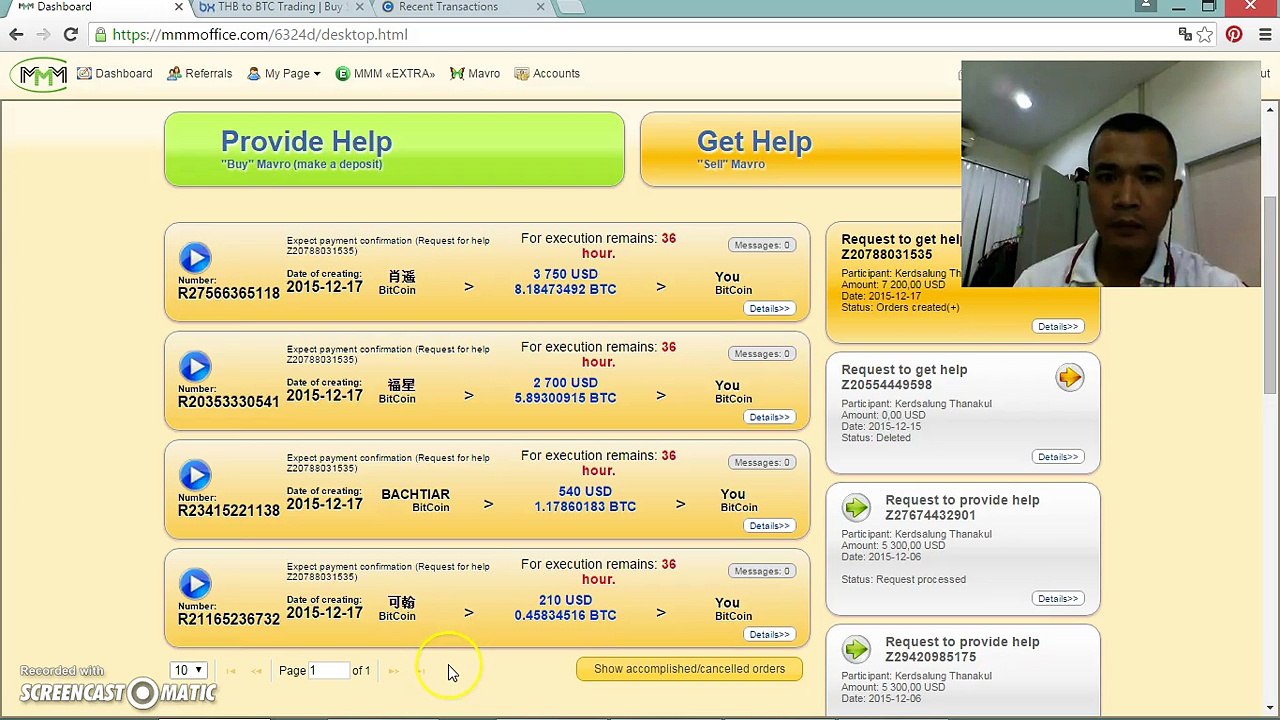Open the rows-per-page dropdown showing 10

[x=187, y=670]
